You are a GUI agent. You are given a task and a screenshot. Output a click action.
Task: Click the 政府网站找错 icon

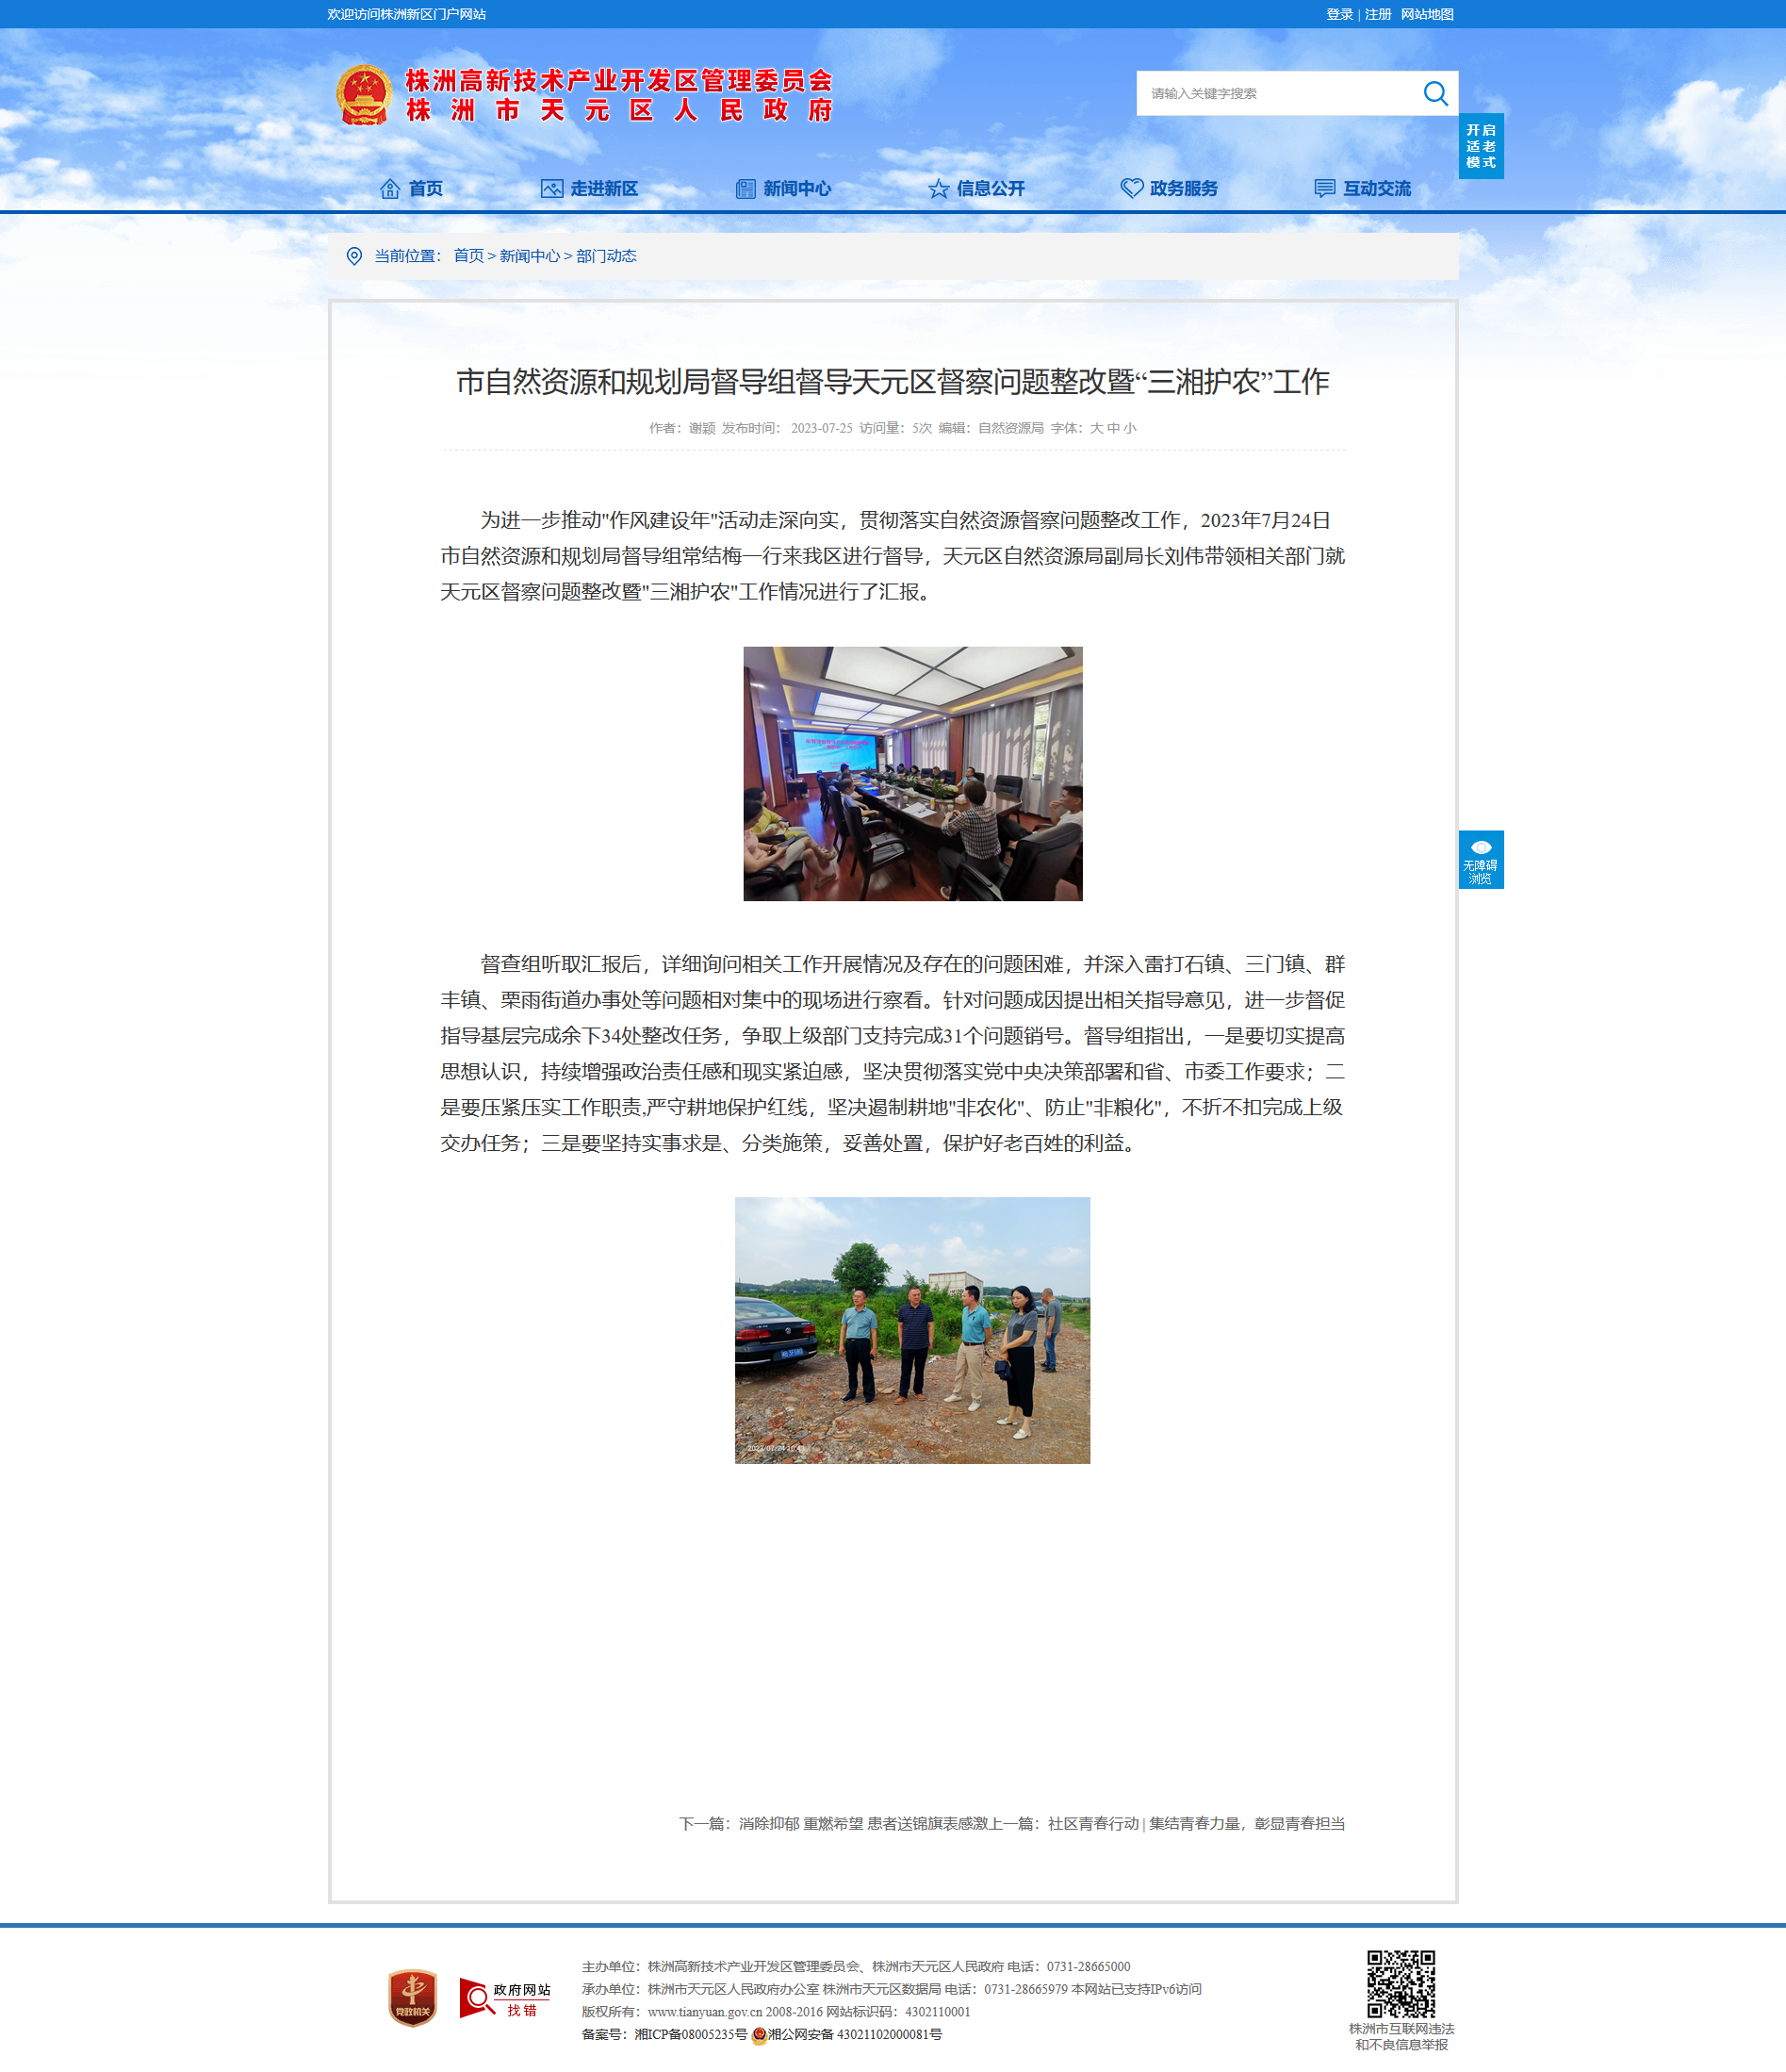point(505,1998)
